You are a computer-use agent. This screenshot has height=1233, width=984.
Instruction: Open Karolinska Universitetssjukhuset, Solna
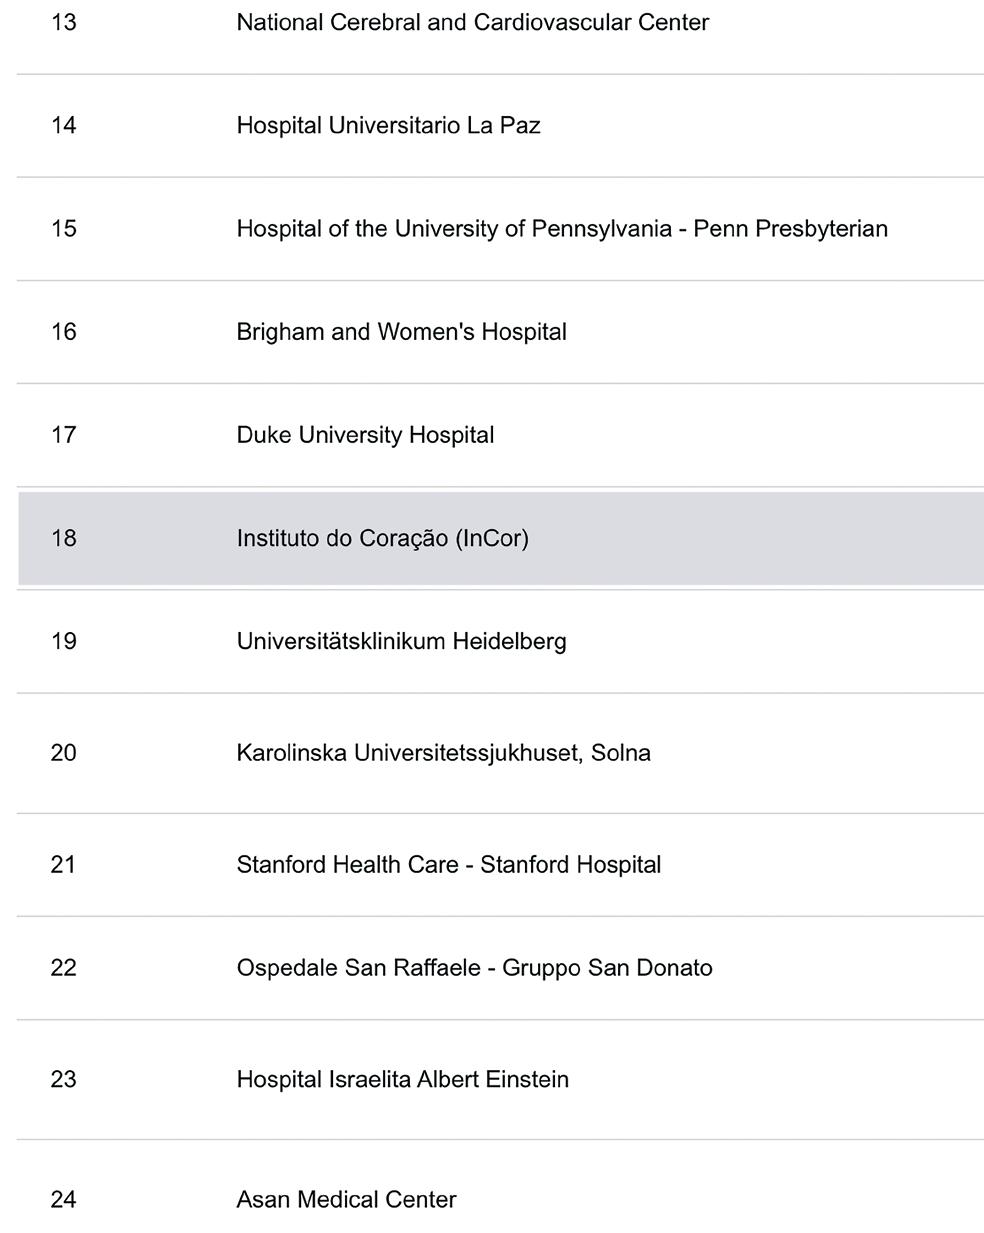click(443, 753)
